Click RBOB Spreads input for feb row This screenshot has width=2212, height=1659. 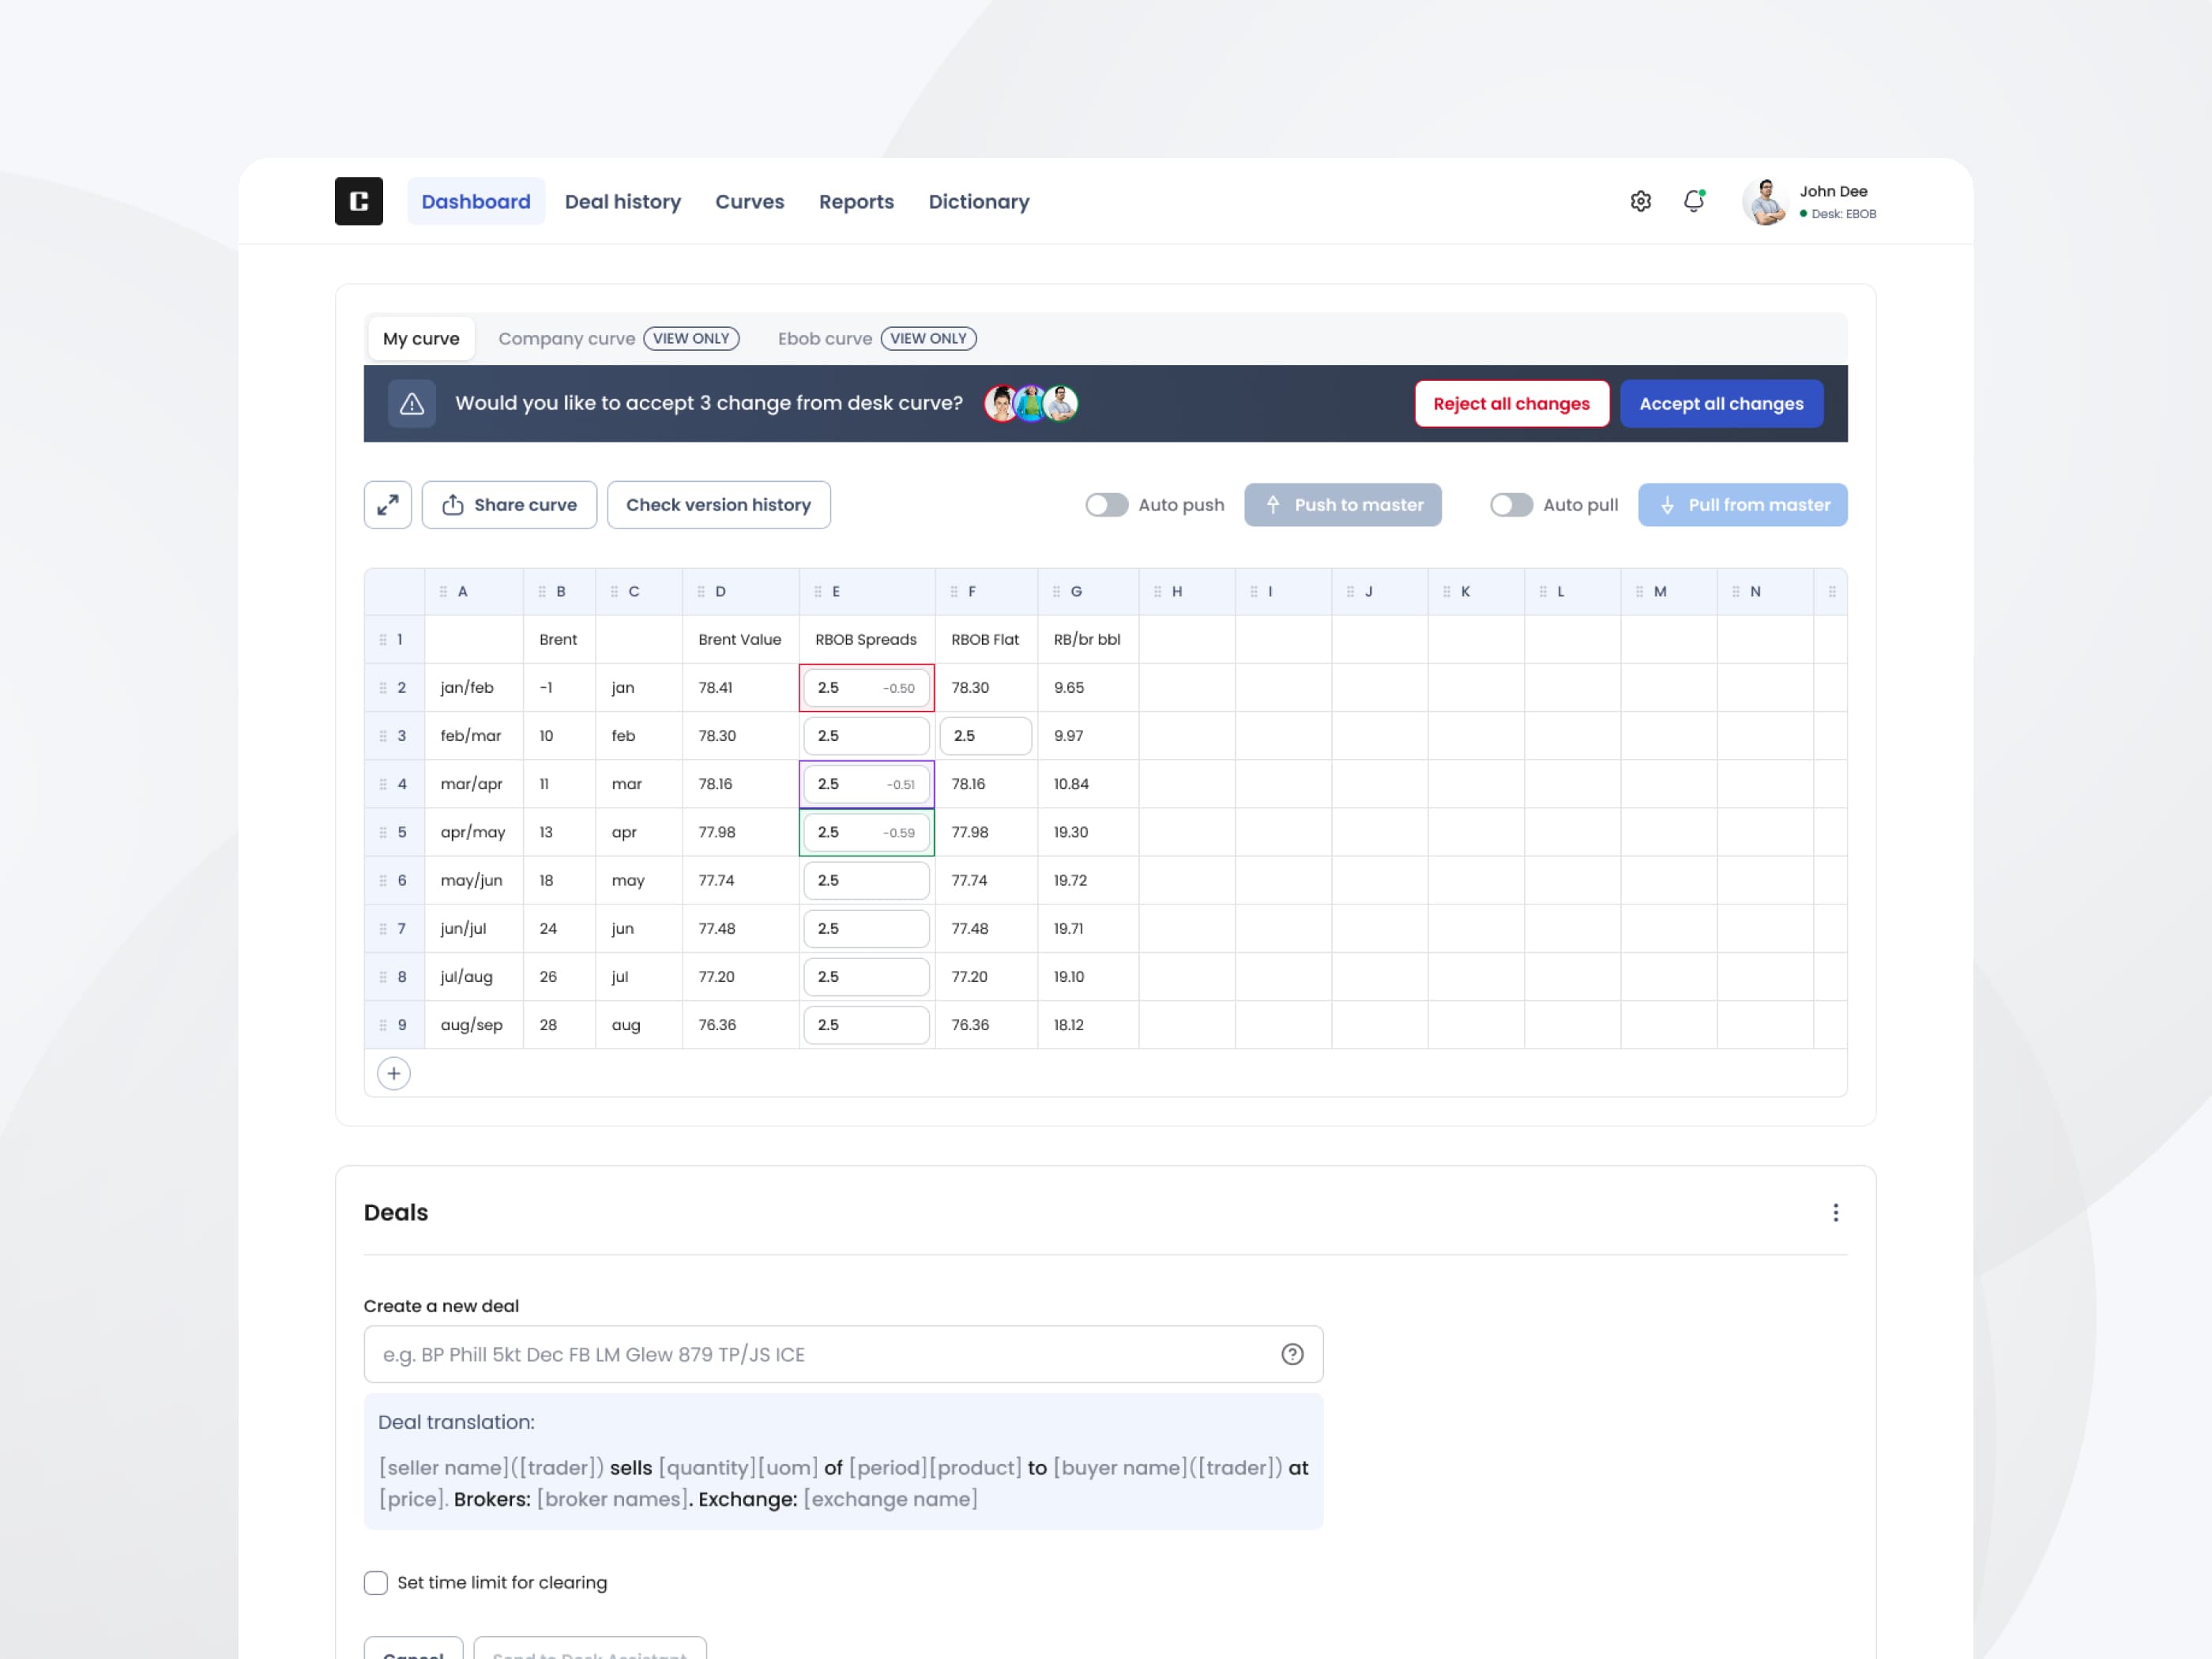pyautogui.click(x=866, y=736)
